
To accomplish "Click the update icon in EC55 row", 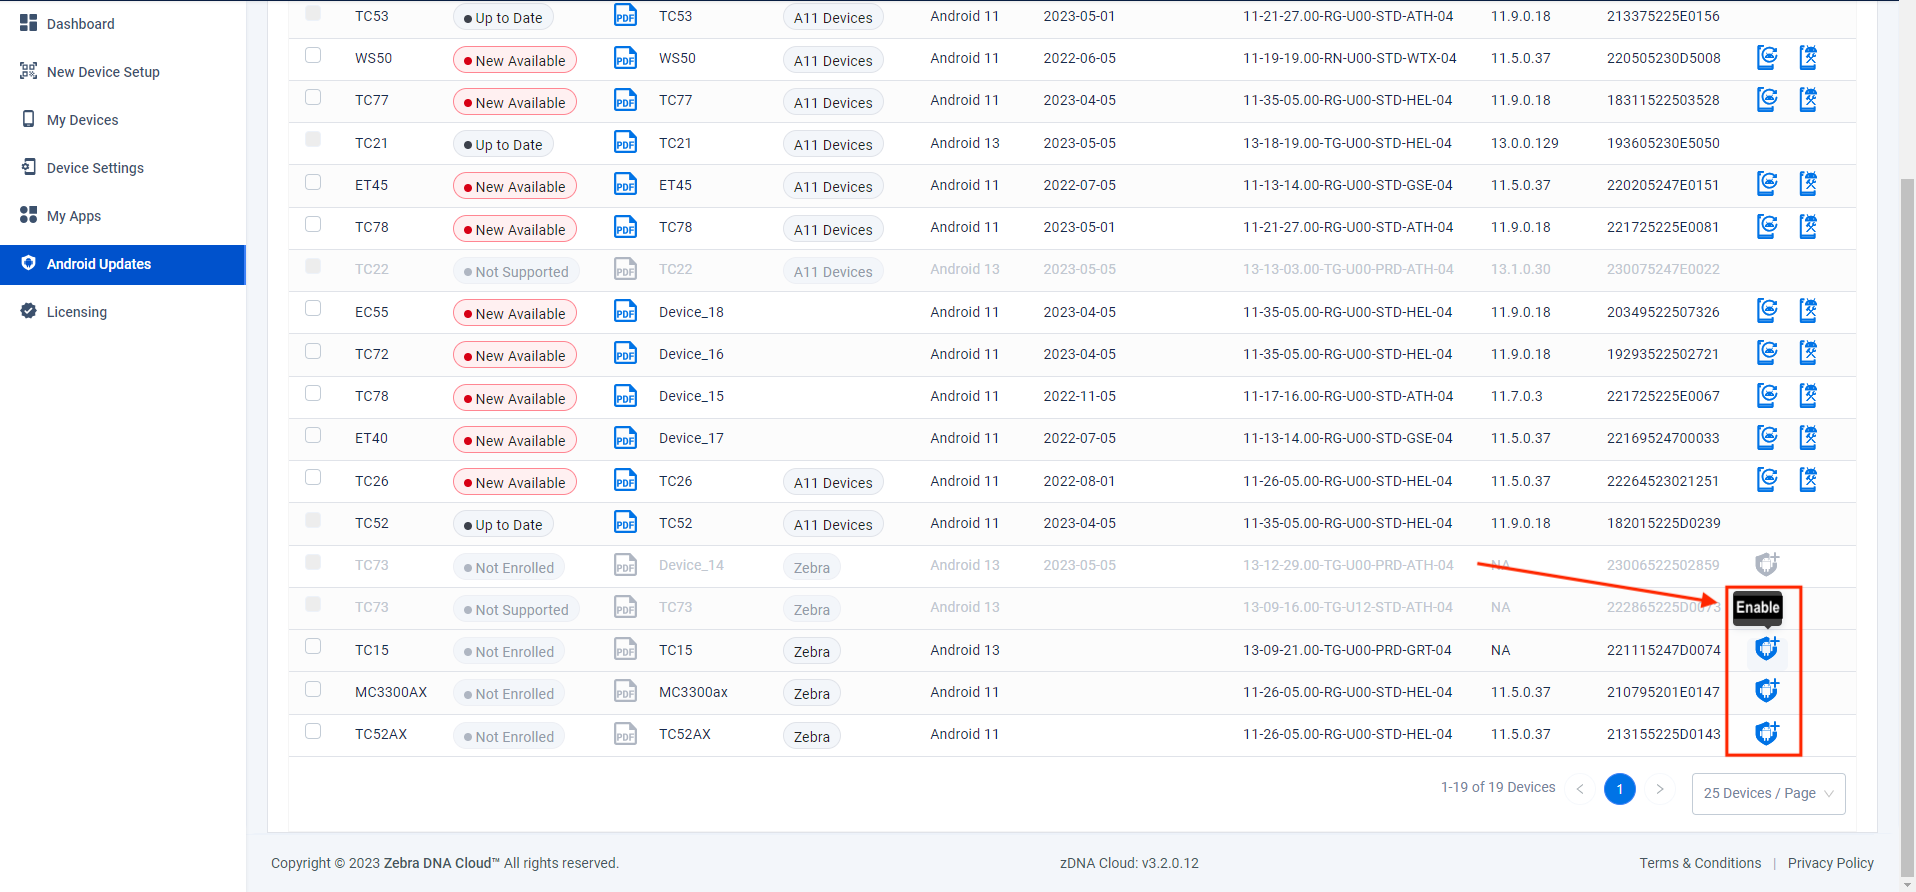I will [1767, 311].
